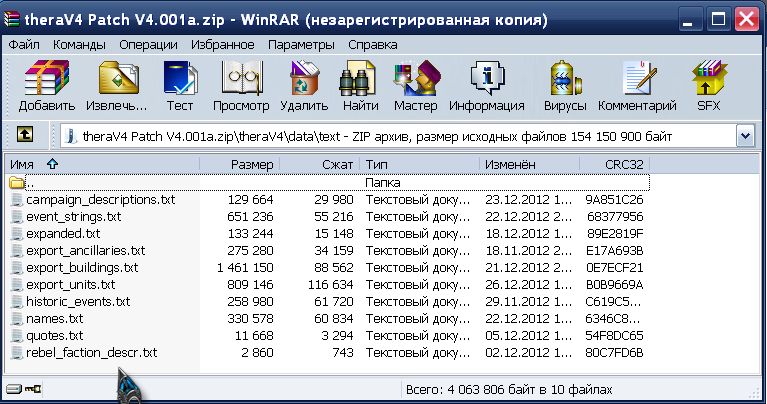Click the Извлечь (Extract) toolbar icon

pyautogui.click(x=118, y=78)
